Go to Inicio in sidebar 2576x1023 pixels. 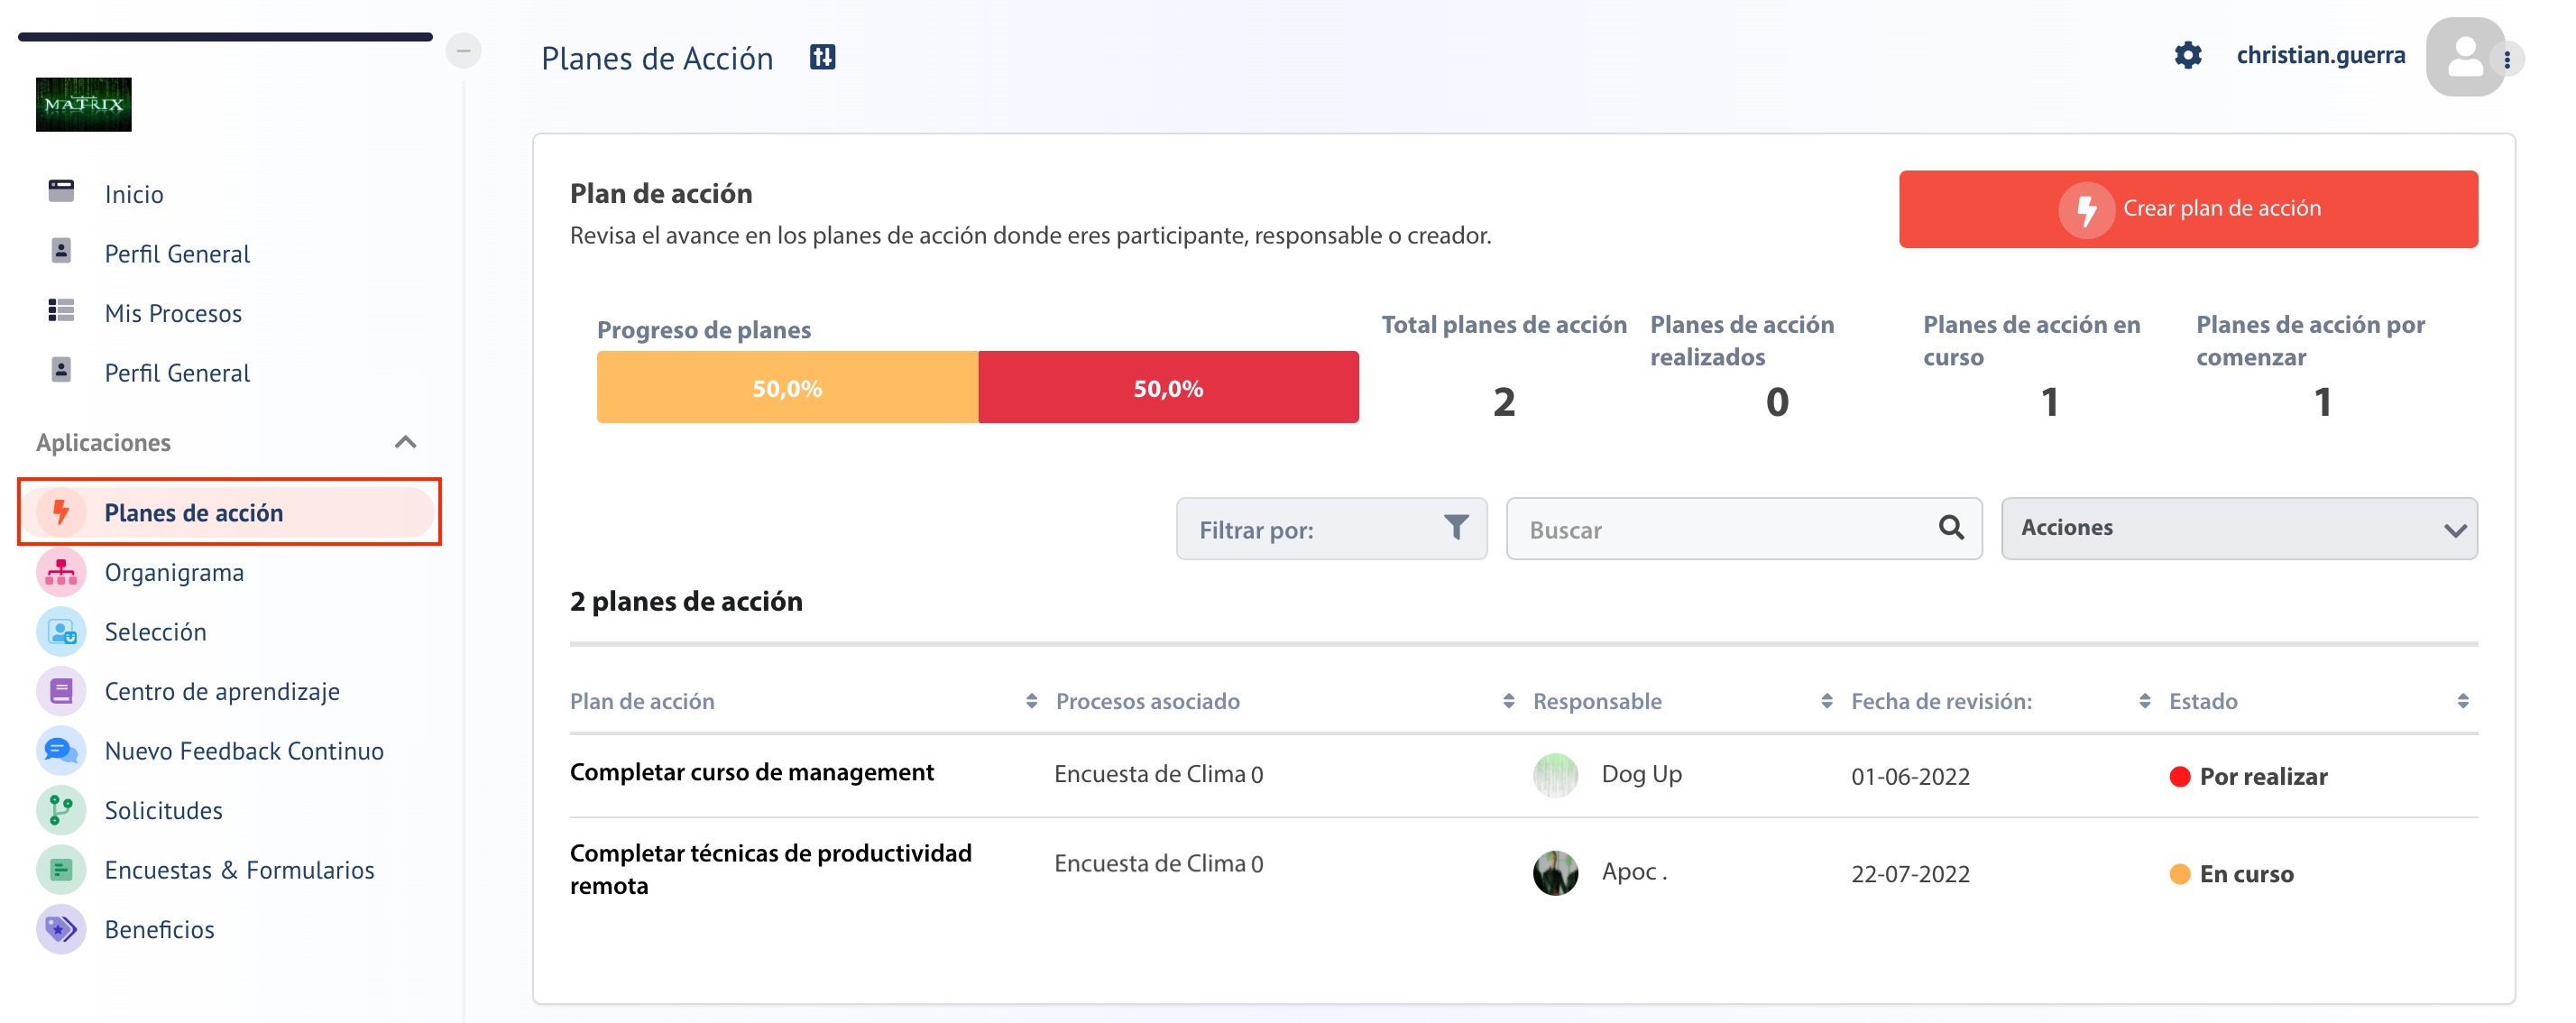pyautogui.click(x=134, y=194)
